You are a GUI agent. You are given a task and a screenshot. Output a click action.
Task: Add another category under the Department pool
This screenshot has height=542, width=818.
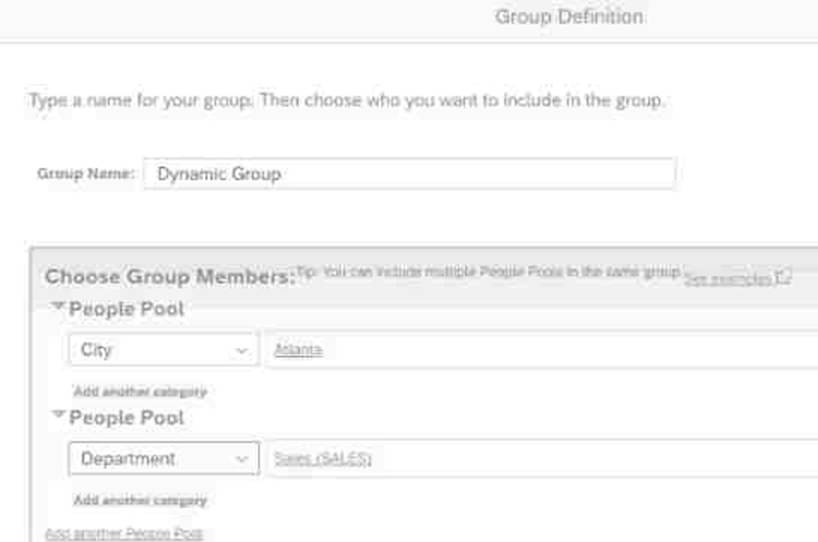pyautogui.click(x=140, y=500)
